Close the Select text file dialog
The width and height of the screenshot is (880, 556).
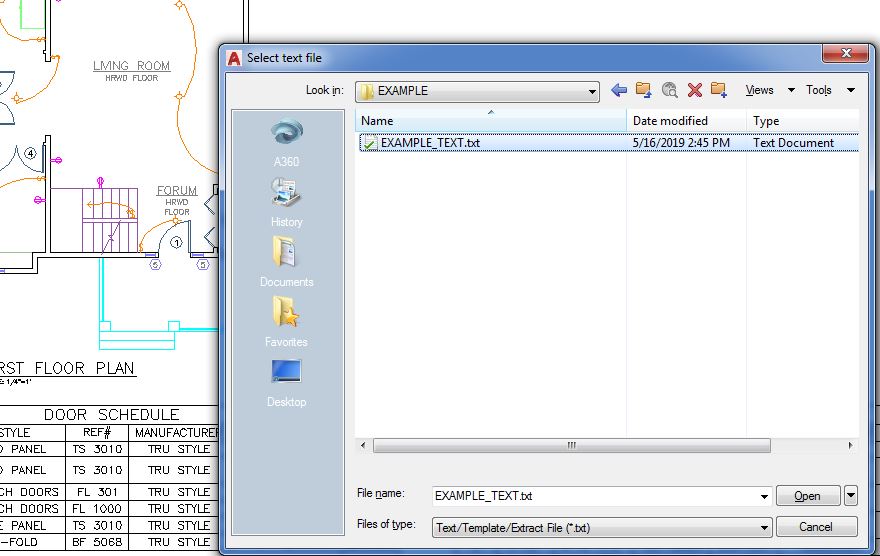(846, 53)
